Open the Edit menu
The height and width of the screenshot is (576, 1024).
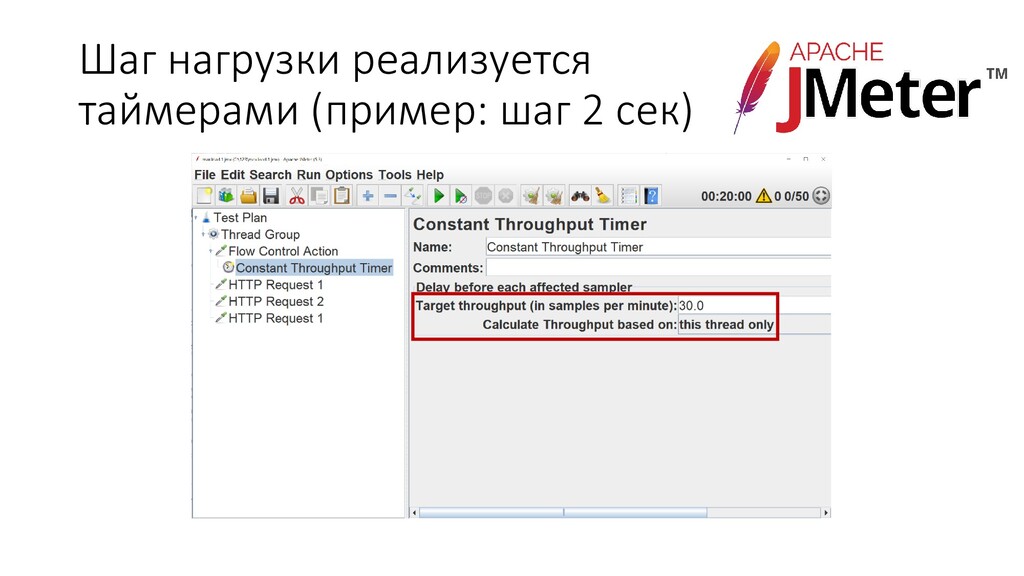click(x=232, y=175)
